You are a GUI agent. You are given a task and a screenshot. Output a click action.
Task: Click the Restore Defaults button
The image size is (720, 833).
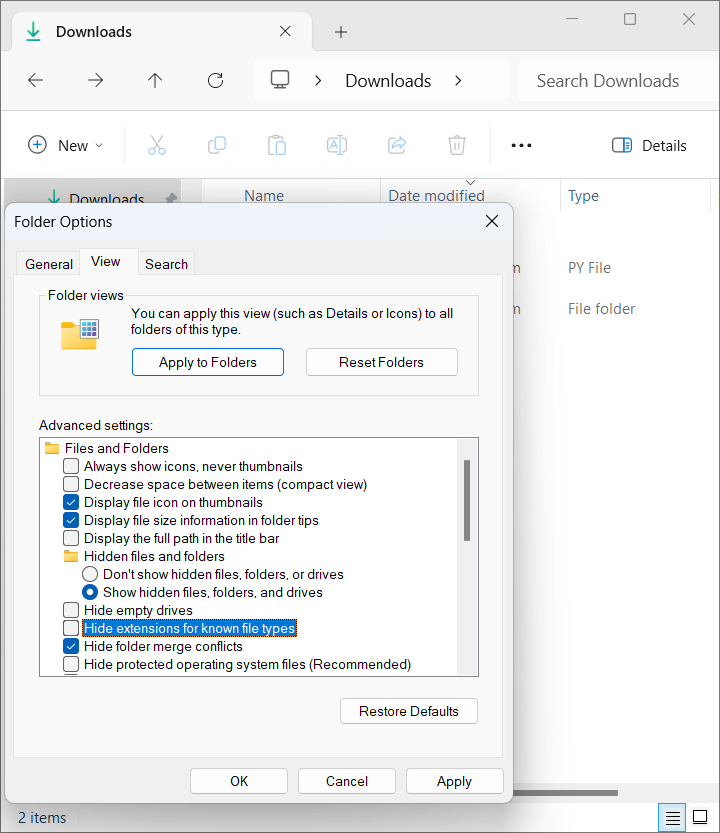[x=409, y=711]
